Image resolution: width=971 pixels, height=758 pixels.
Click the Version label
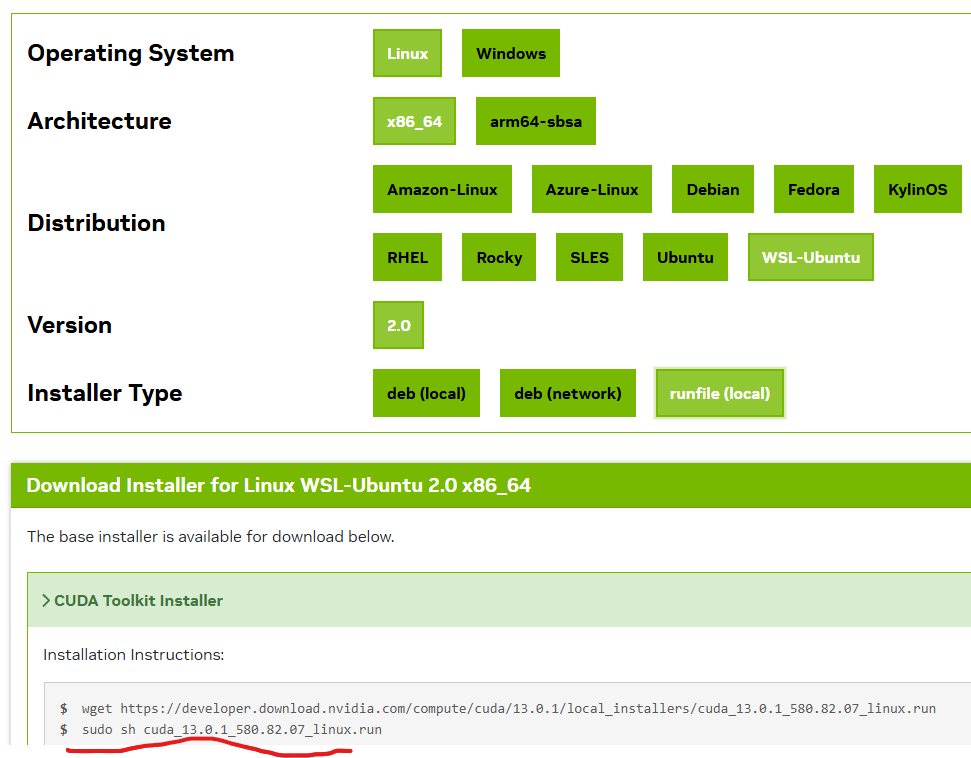(69, 325)
